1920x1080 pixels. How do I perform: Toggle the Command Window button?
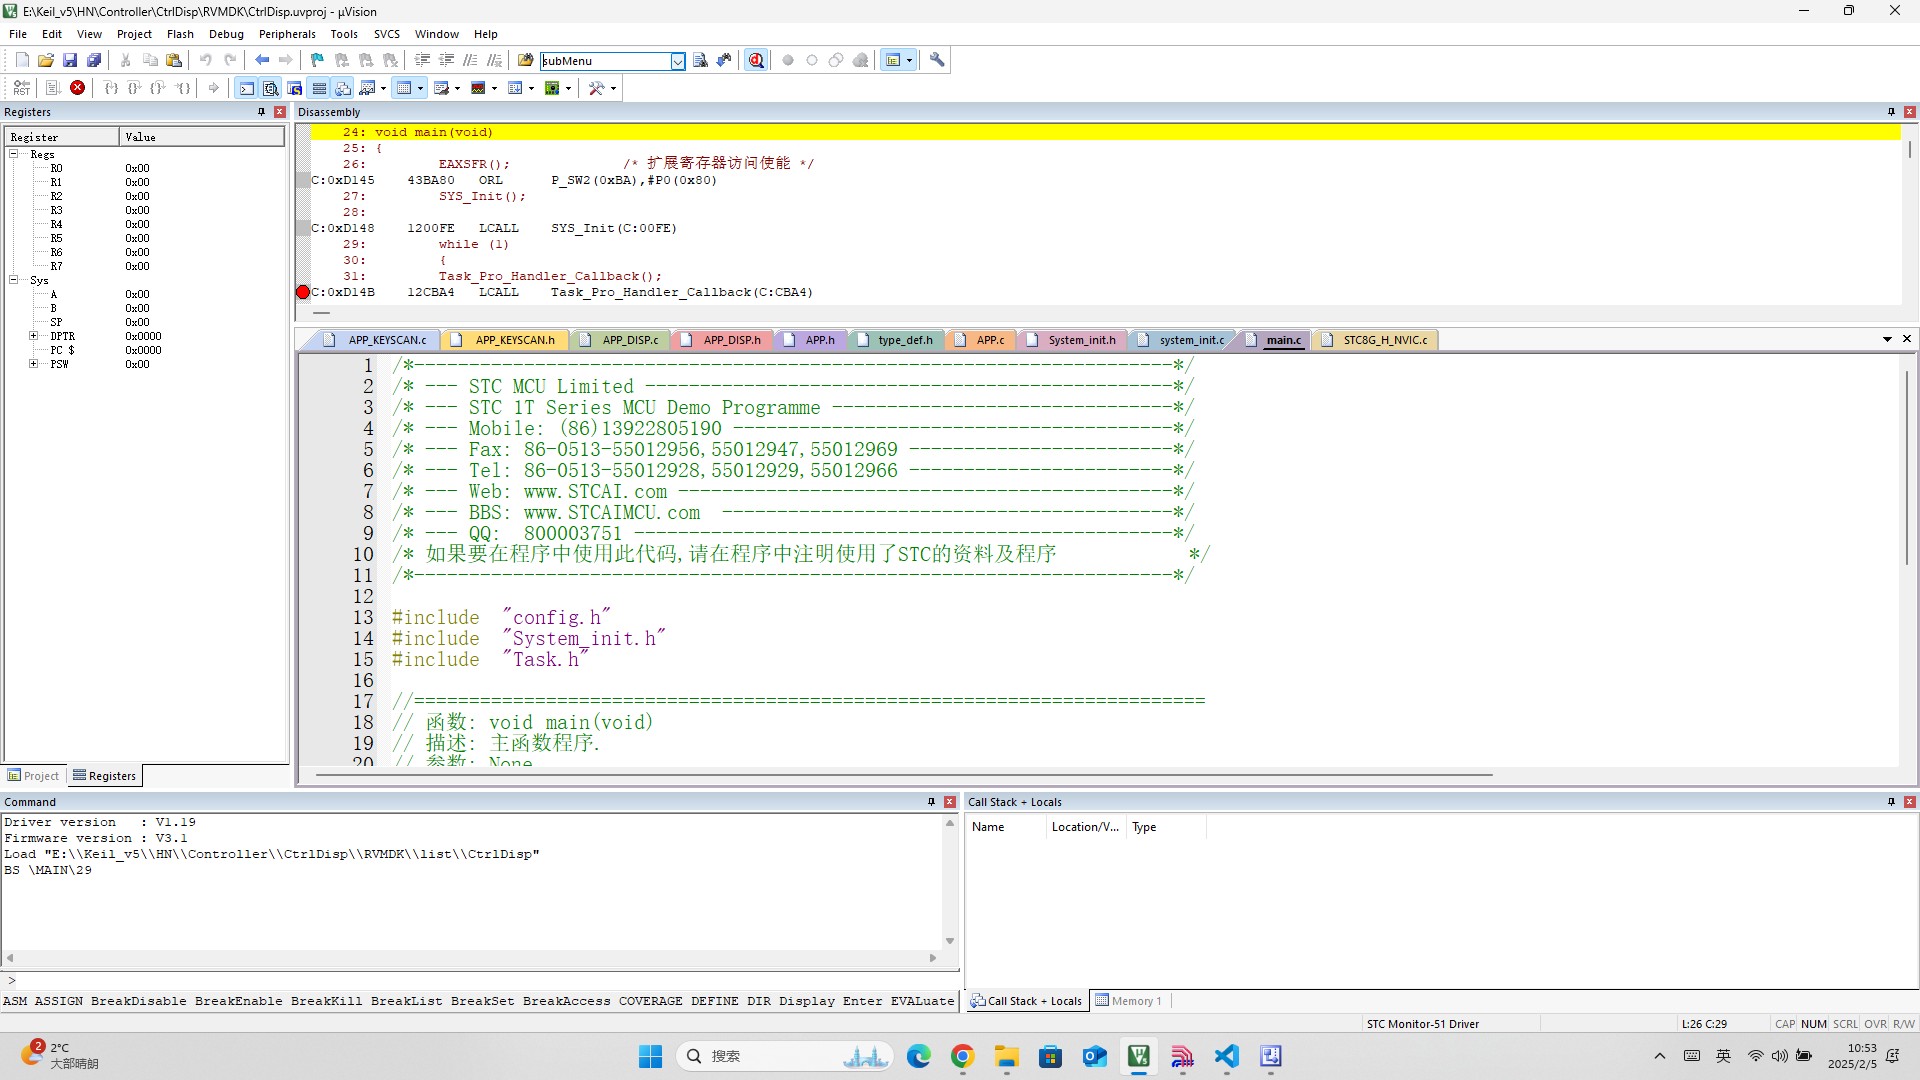246,88
